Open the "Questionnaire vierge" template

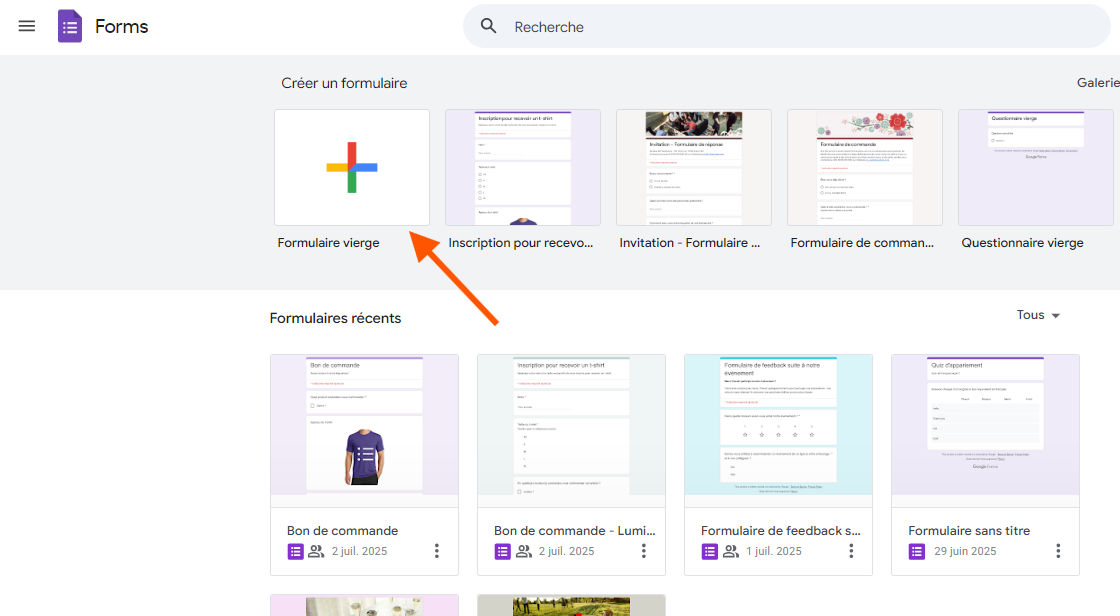coord(1035,167)
